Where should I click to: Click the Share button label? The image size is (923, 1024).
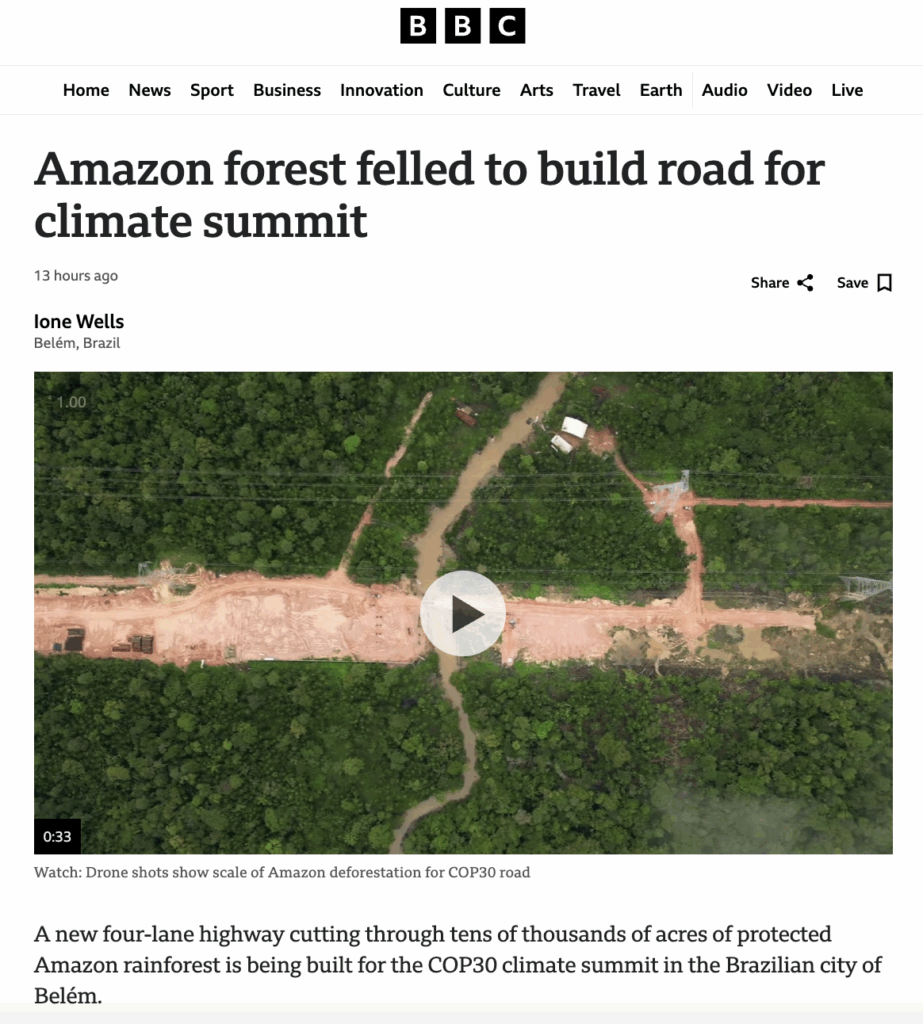click(x=770, y=283)
